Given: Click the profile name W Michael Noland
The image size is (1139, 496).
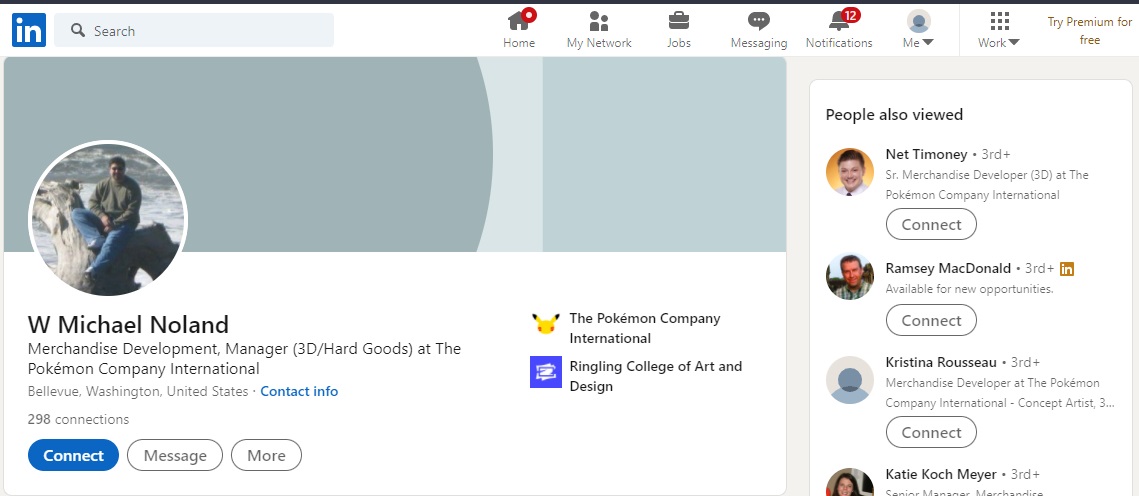Looking at the screenshot, I should pyautogui.click(x=128, y=324).
